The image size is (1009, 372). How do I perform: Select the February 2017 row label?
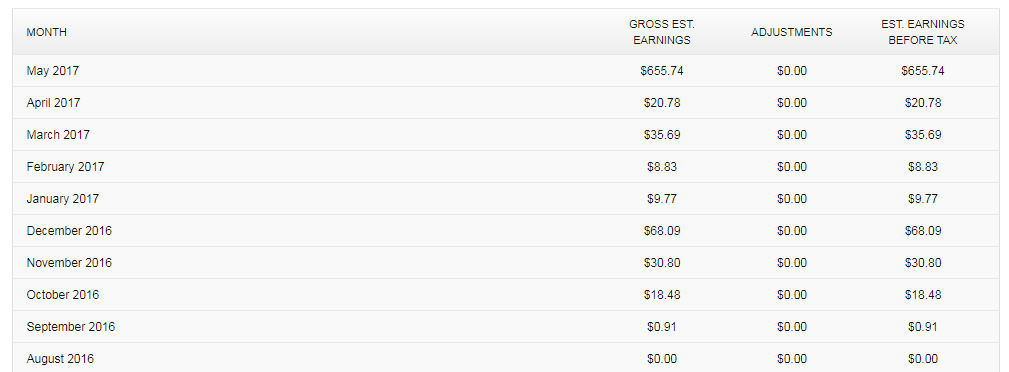click(65, 167)
